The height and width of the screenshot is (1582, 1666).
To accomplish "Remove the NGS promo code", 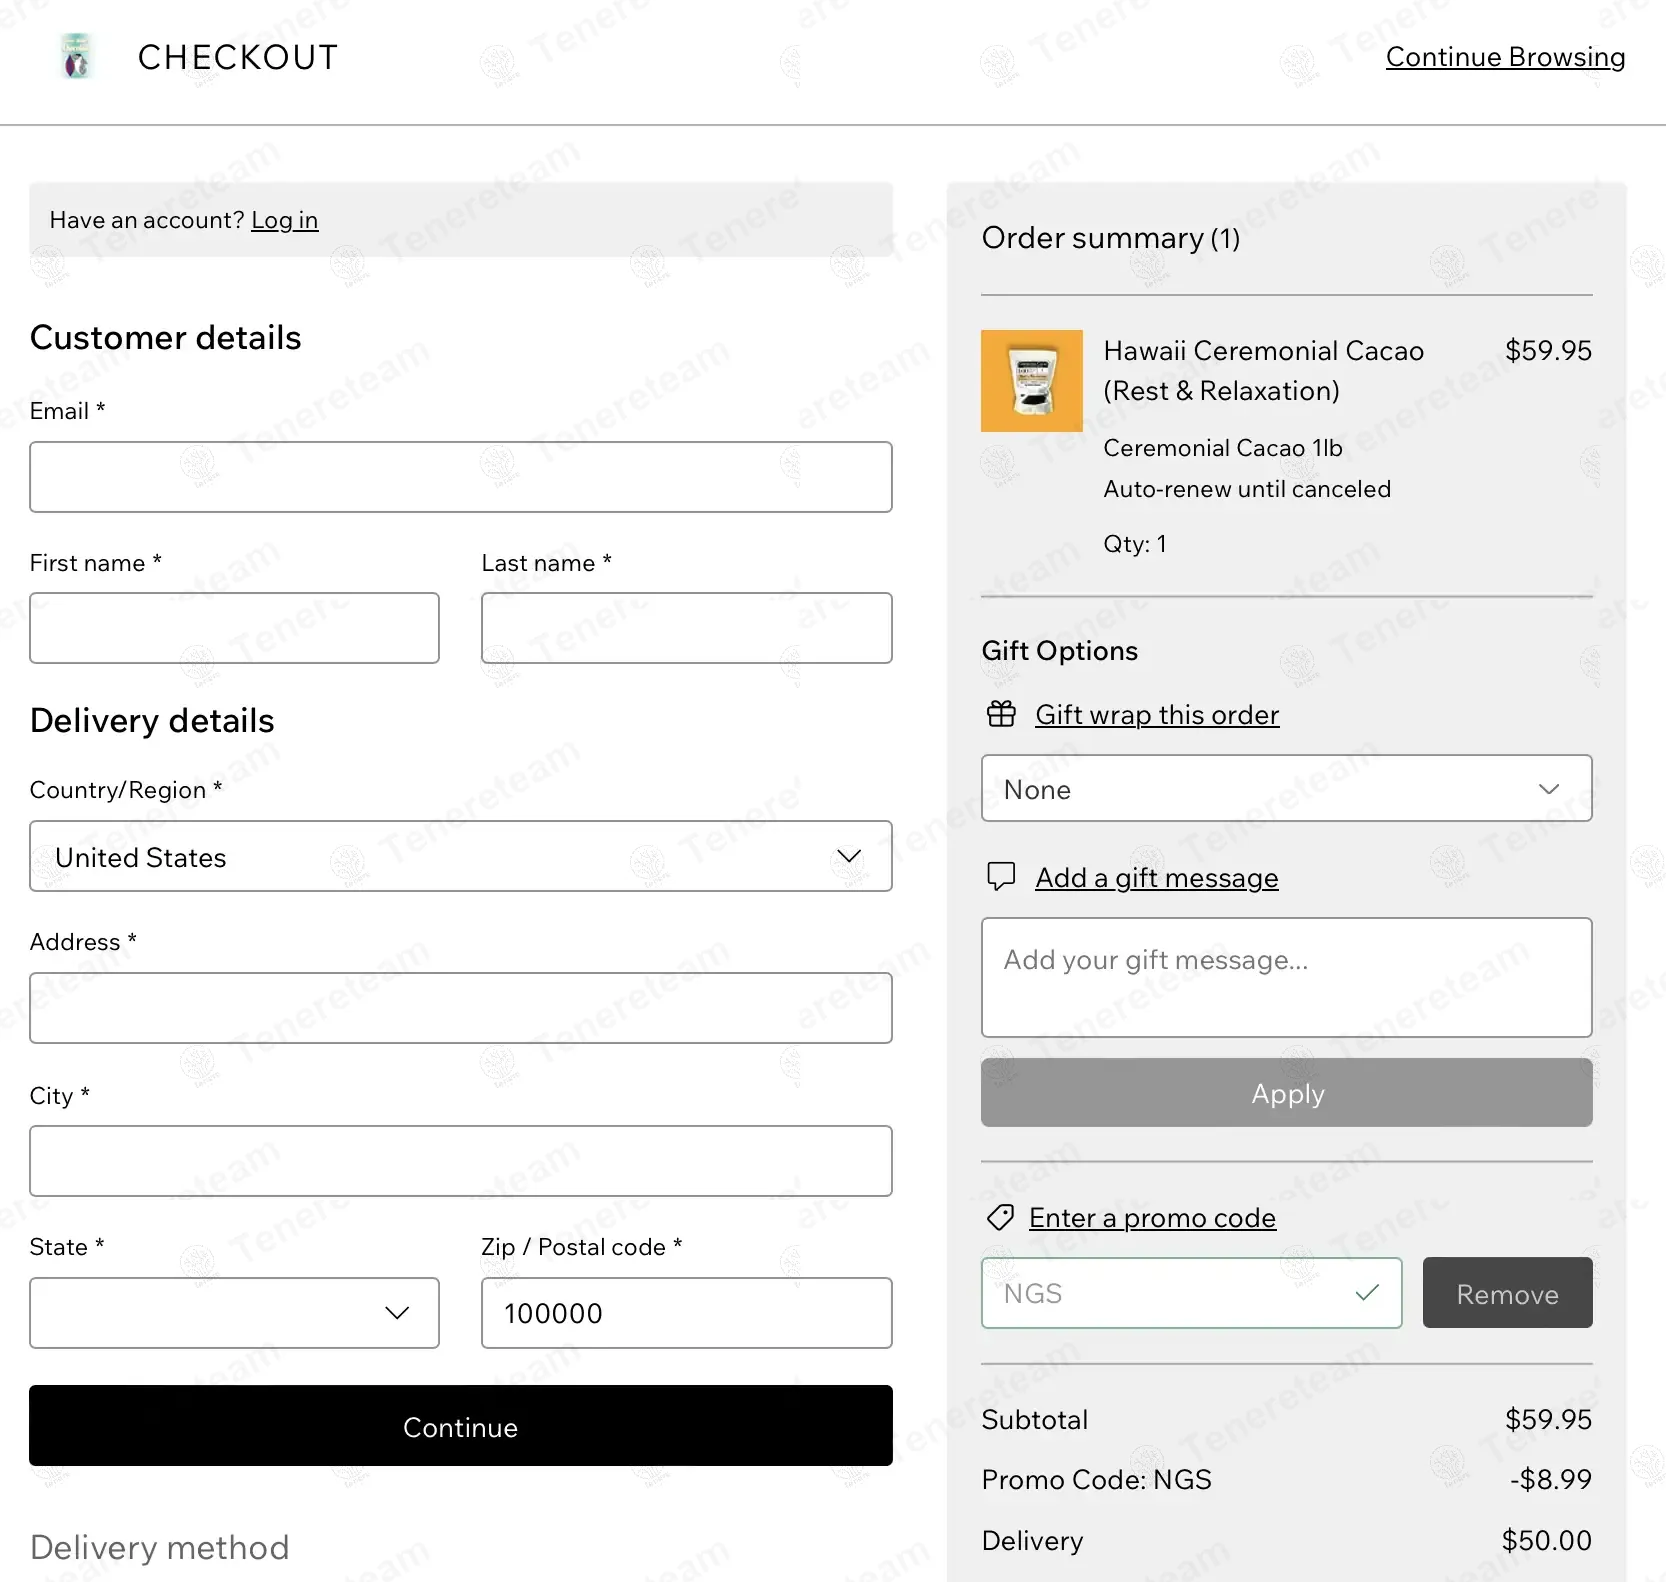I will [1508, 1293].
